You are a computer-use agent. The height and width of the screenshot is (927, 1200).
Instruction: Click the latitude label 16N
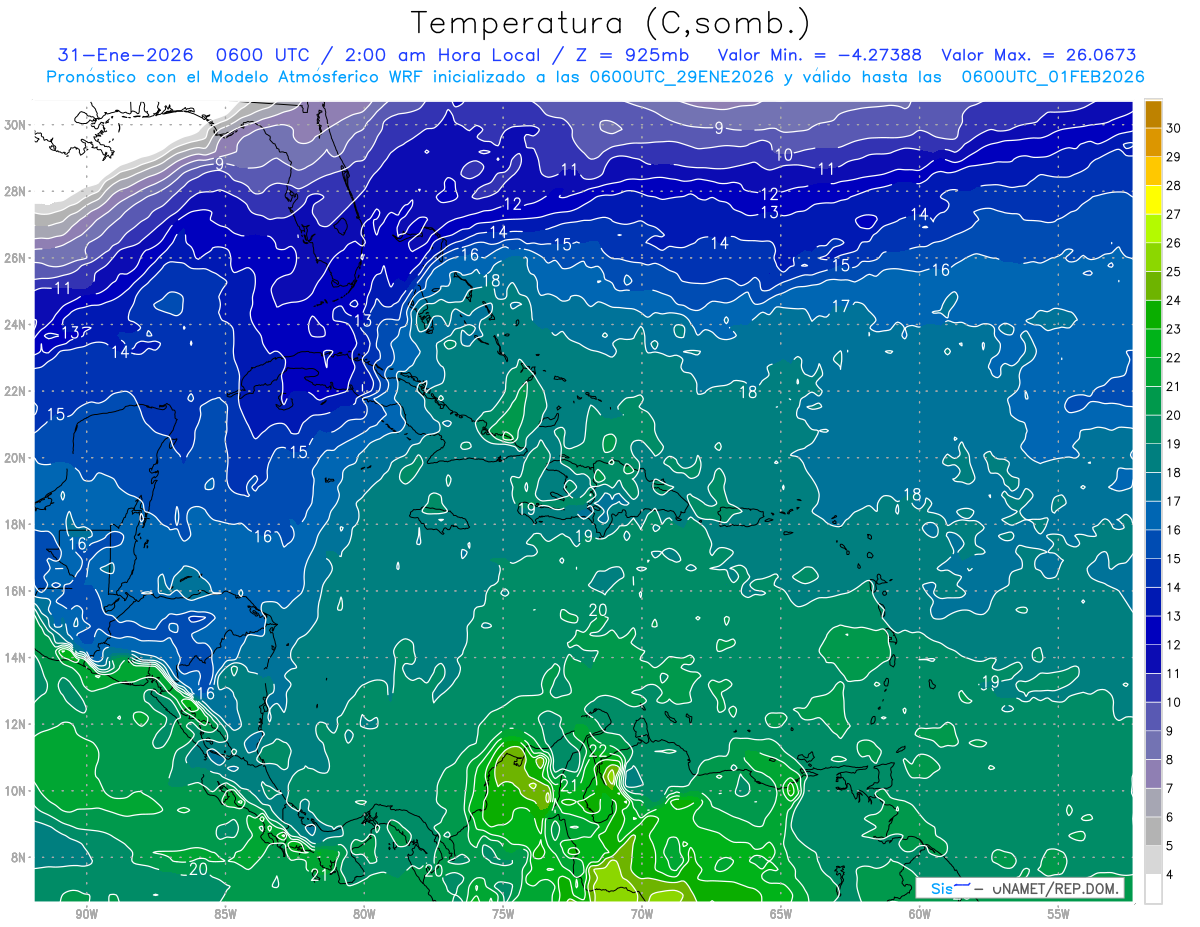tap(16, 591)
